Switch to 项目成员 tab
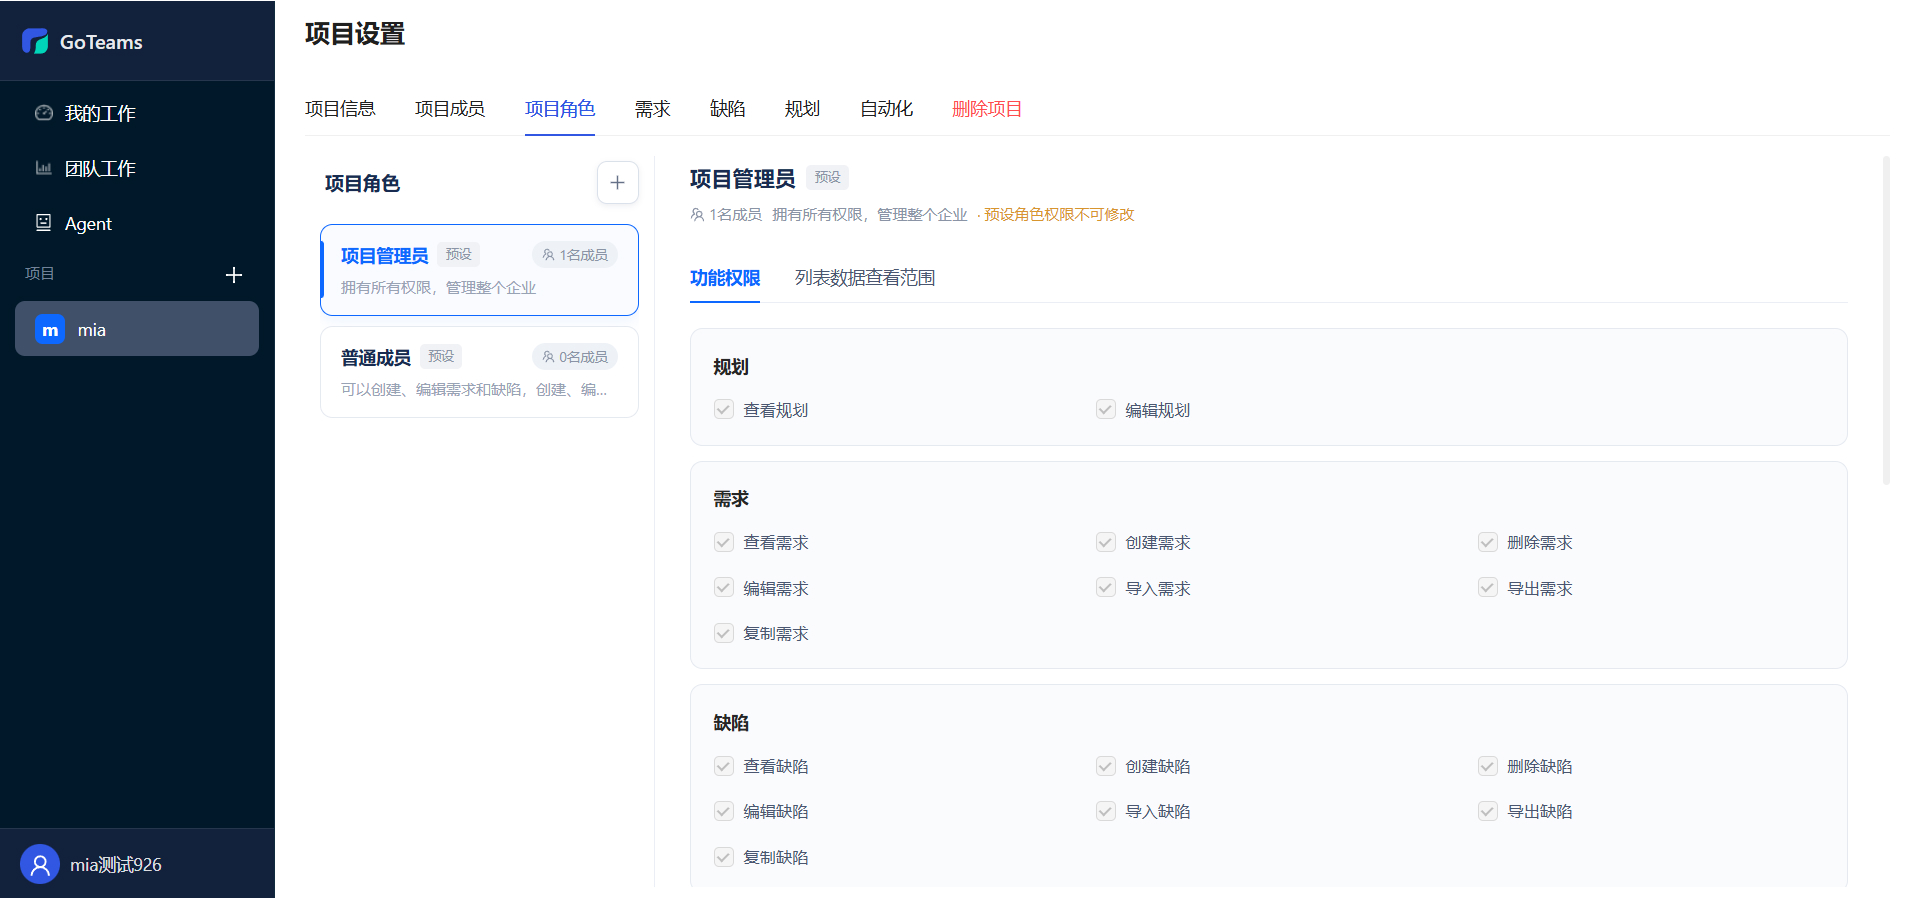1920x898 pixels. tap(450, 109)
